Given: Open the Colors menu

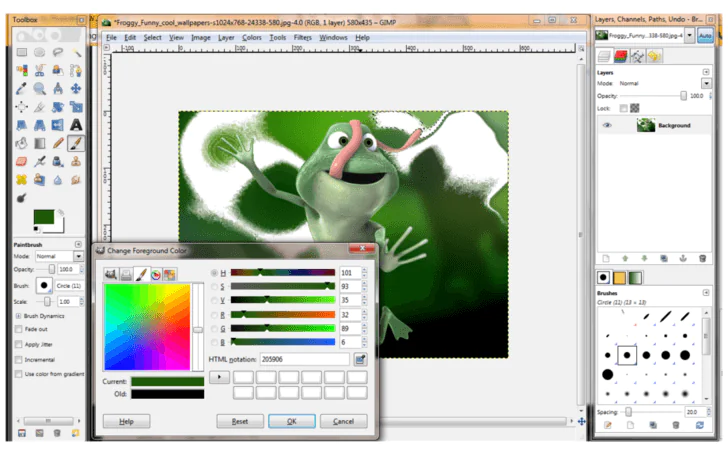Looking at the screenshot, I should [x=253, y=37].
